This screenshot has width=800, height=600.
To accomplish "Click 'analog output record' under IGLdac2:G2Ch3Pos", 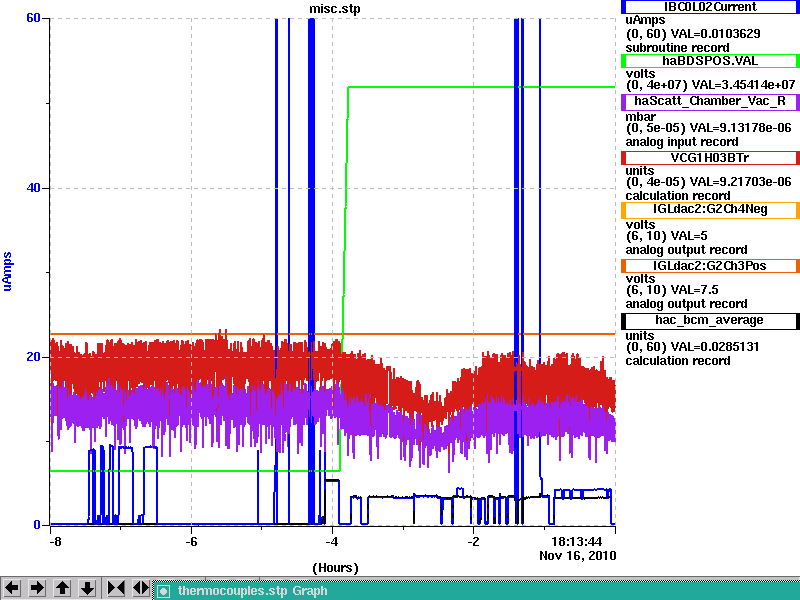I will (687, 304).
